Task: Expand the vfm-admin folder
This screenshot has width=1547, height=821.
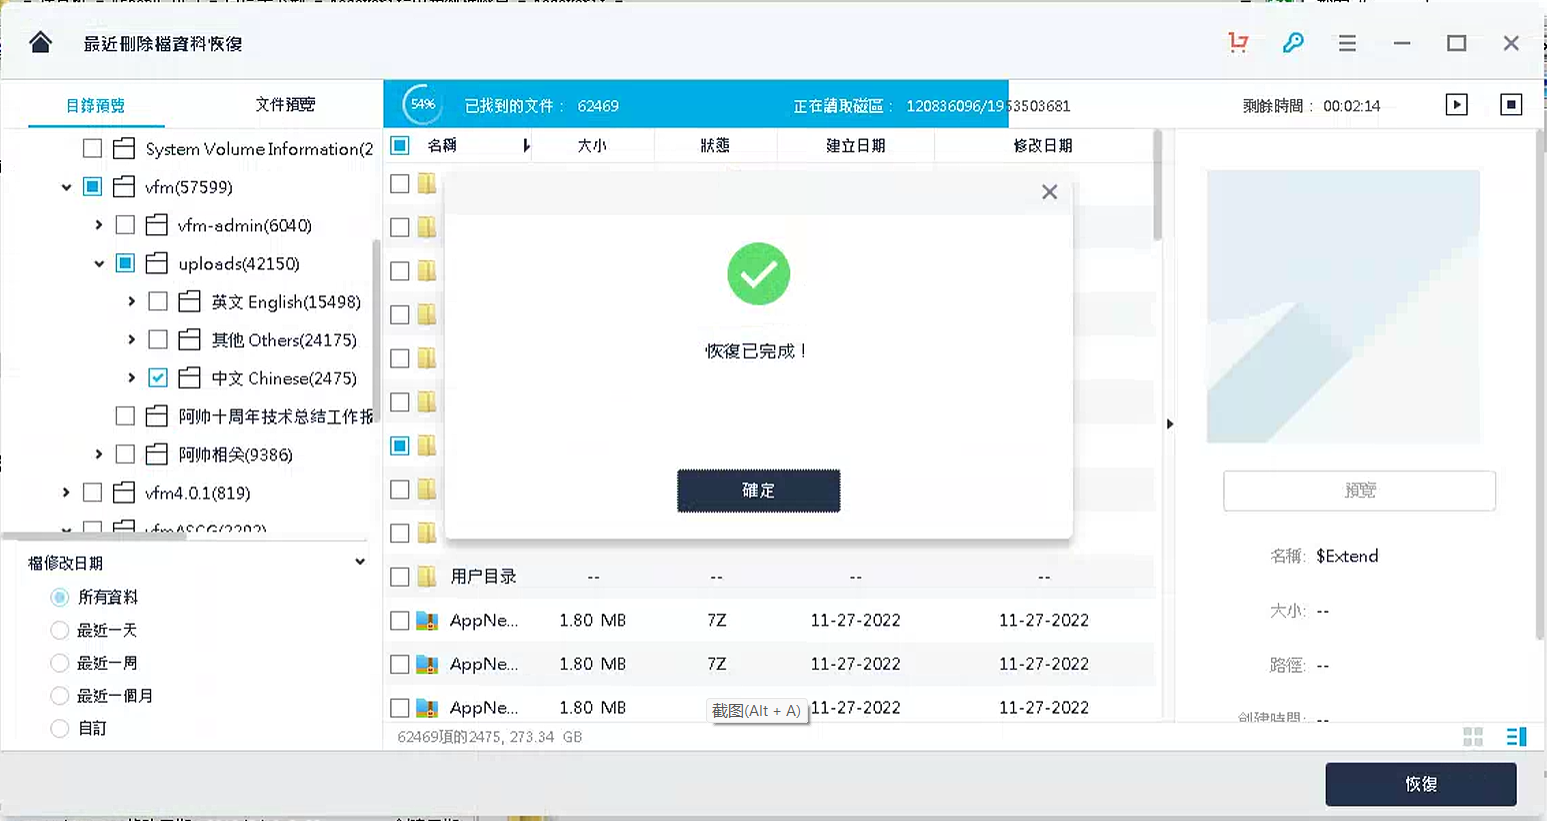Action: (x=99, y=226)
